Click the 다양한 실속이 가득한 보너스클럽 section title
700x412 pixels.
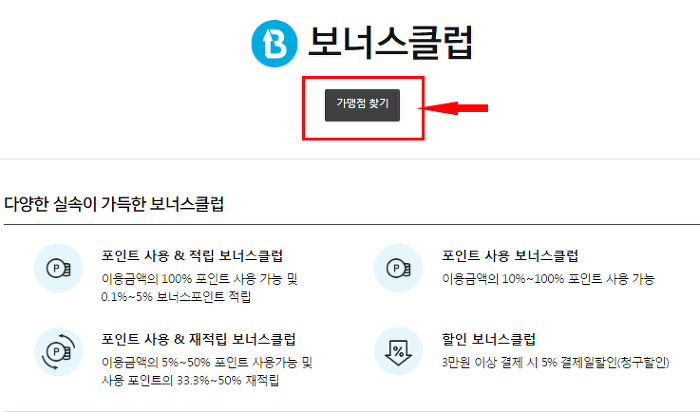114,204
